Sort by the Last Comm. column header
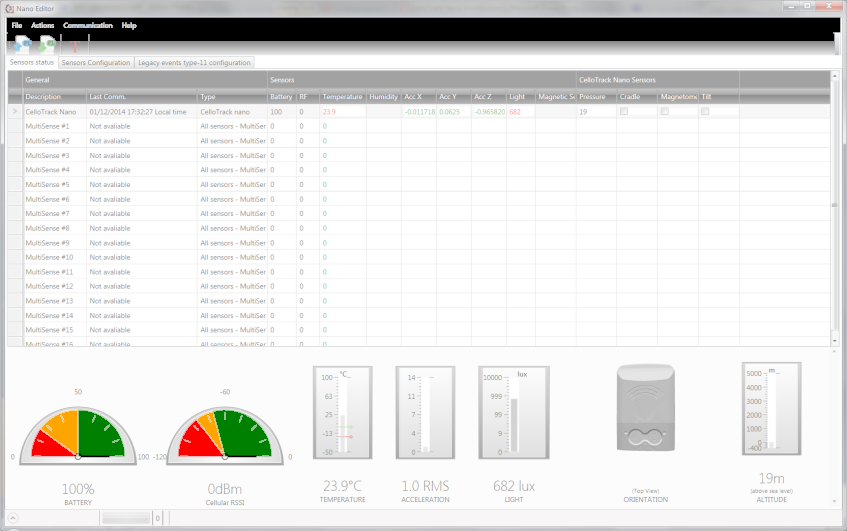 [142, 97]
